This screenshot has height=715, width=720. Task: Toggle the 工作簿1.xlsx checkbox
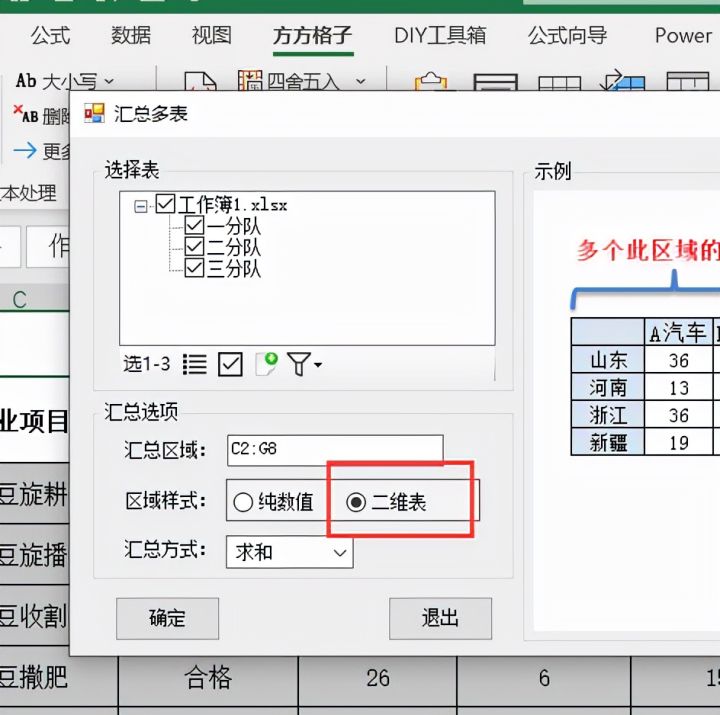point(165,204)
